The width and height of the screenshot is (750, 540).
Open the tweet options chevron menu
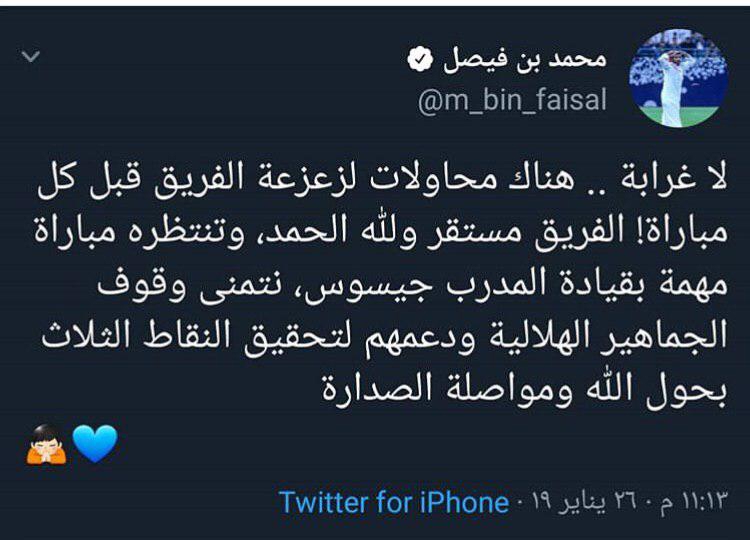coord(31,56)
